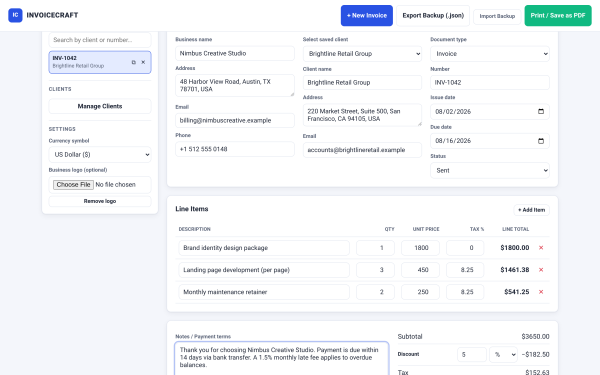Edit the Business name field
Image resolution: width=600 pixels, height=375 pixels.
click(x=235, y=54)
